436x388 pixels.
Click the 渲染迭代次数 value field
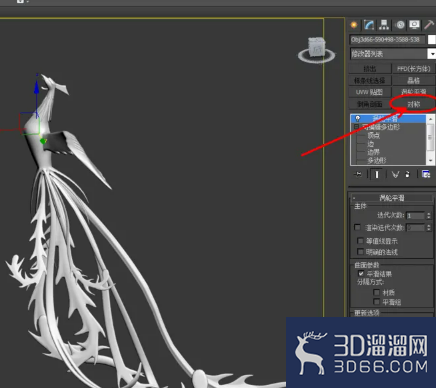[415, 228]
